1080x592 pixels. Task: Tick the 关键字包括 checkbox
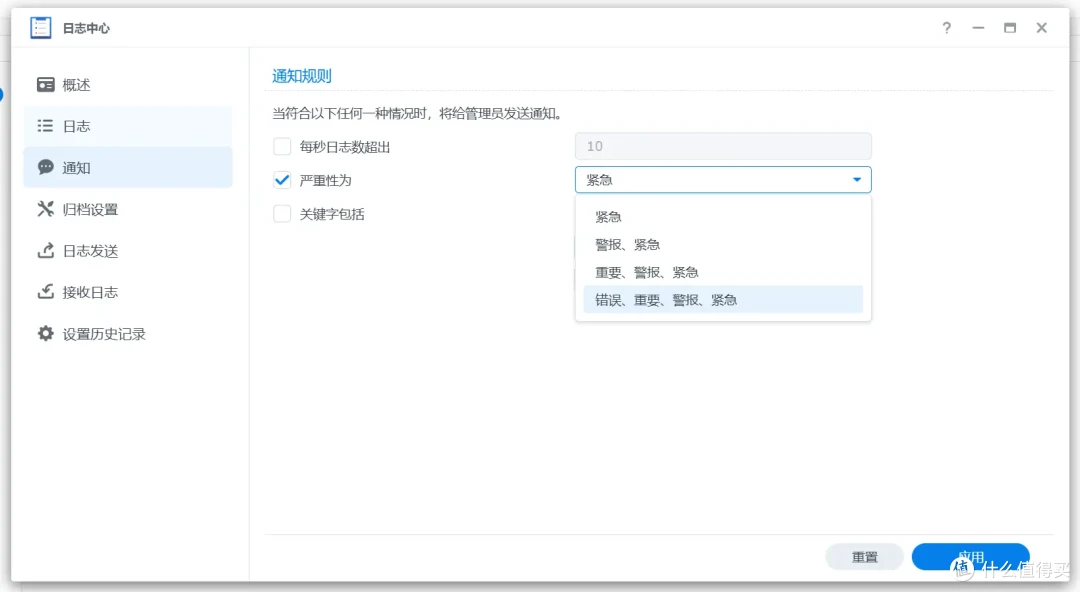point(282,214)
